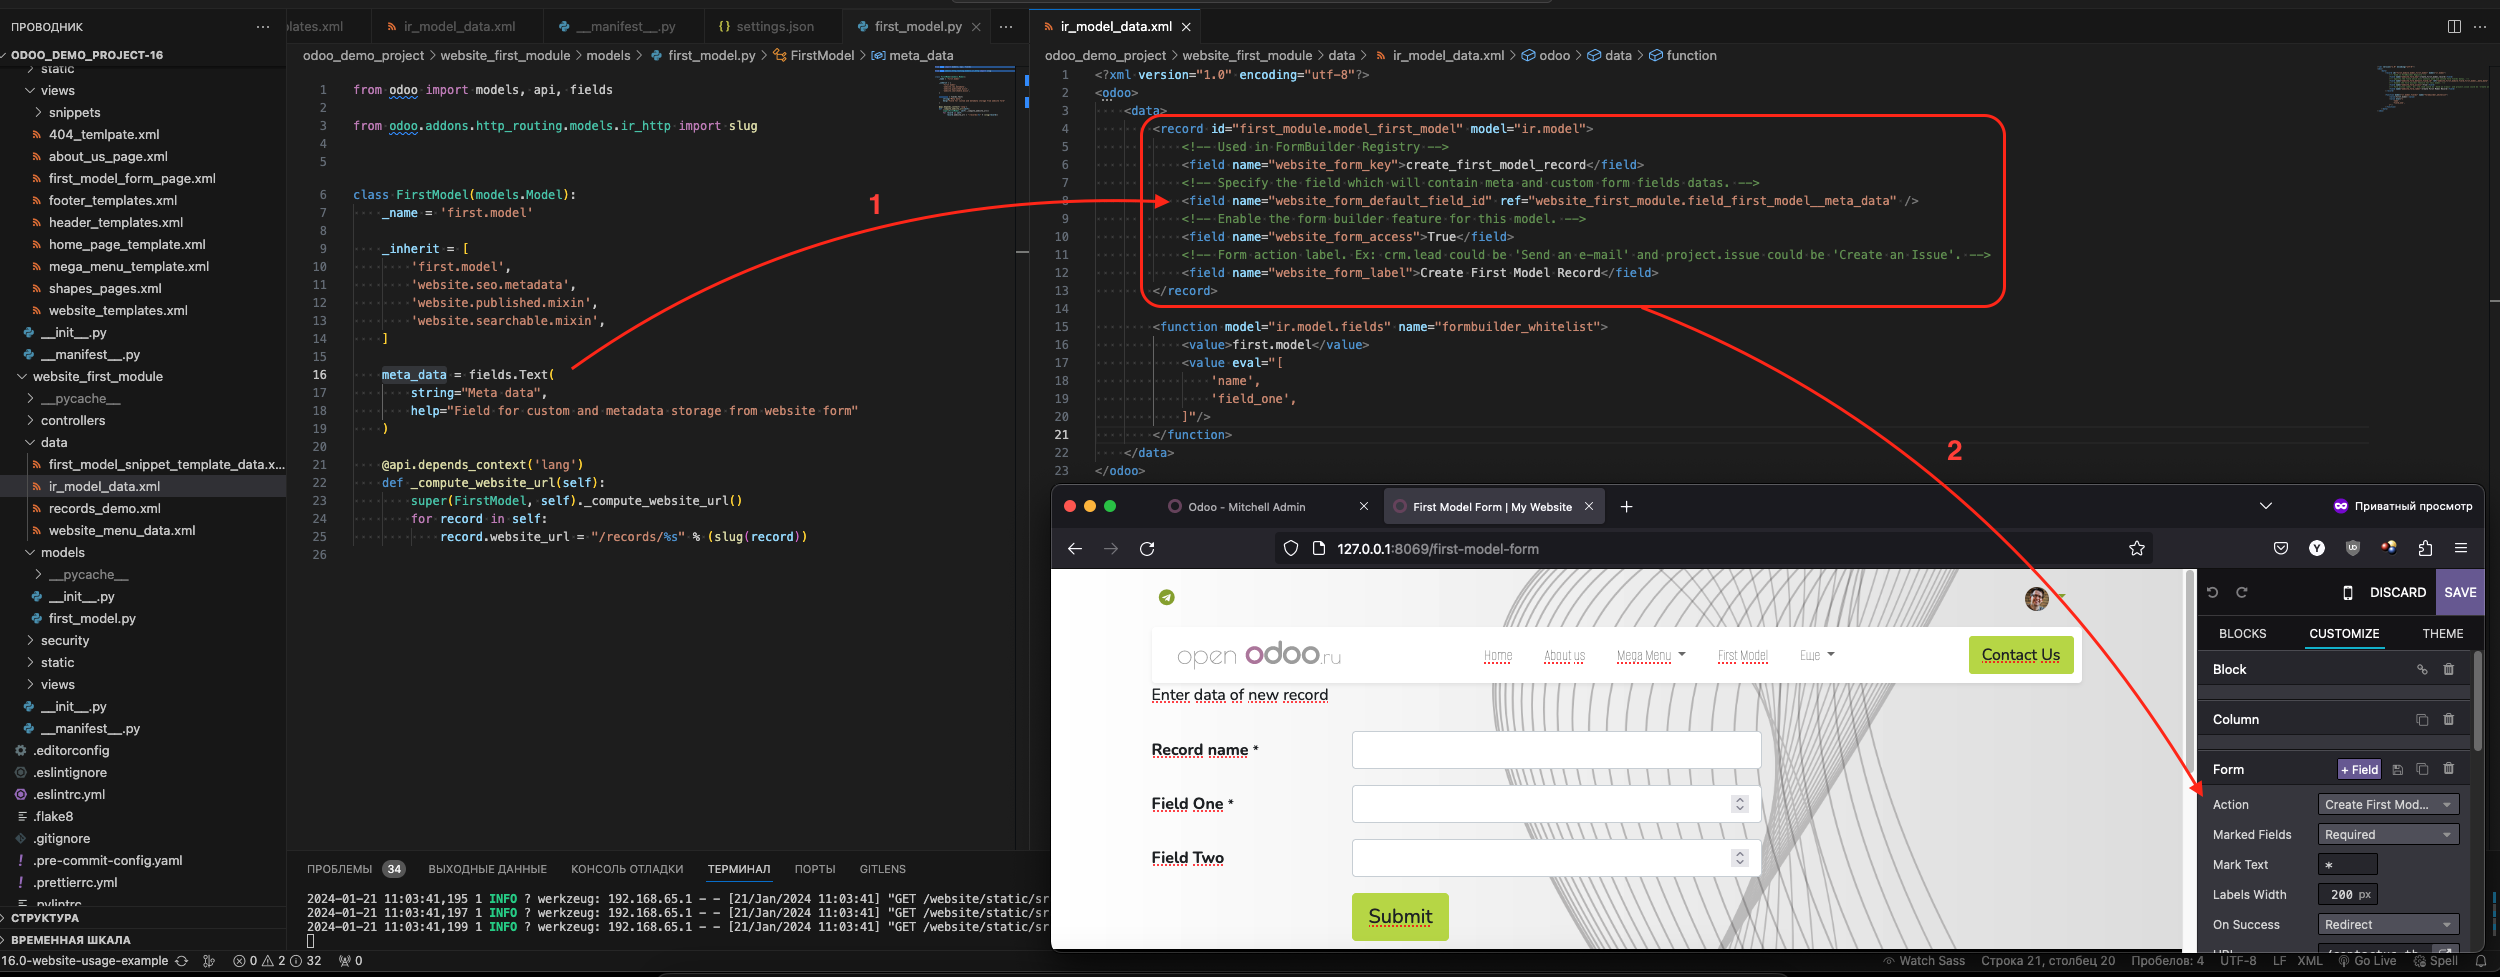Open notifications bell in status bar
This screenshot has height=977, width=2500.
(x=2481, y=961)
